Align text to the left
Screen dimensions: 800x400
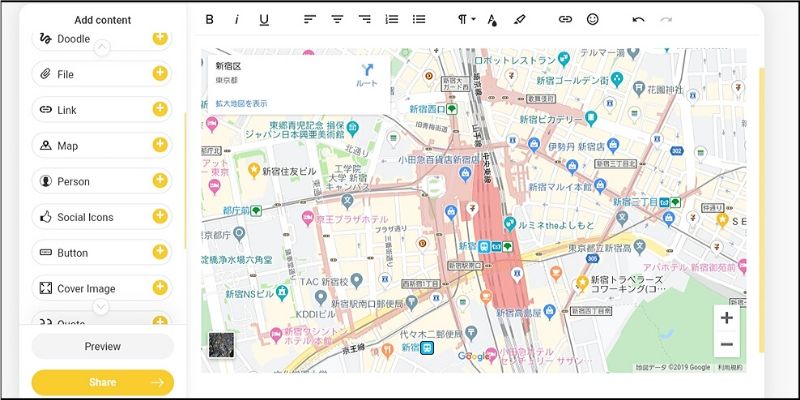310,19
